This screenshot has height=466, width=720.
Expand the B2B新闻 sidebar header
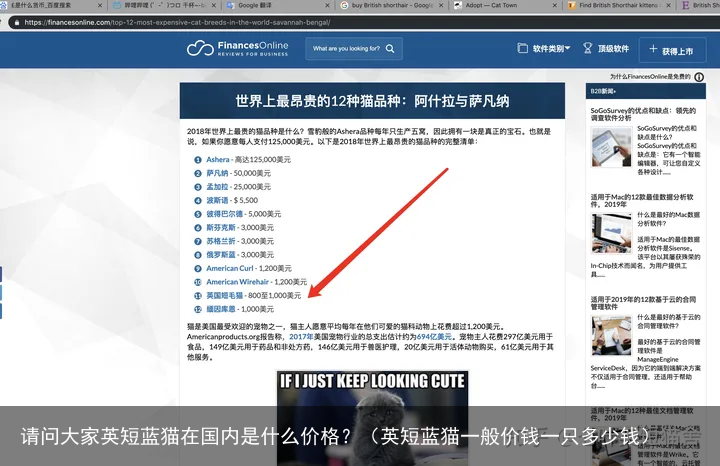coord(645,91)
